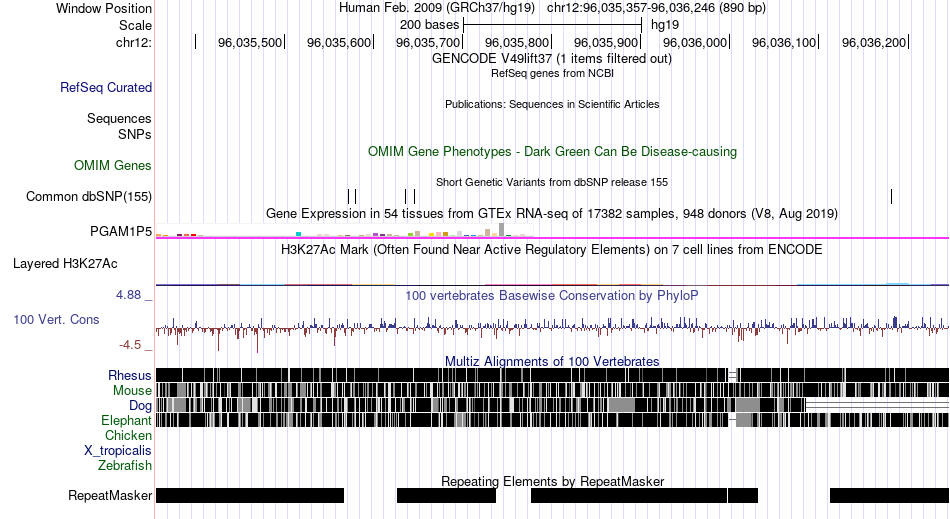950x519 pixels.
Task: Click the rightmost common dbSNP variant mark
Action: point(891,196)
